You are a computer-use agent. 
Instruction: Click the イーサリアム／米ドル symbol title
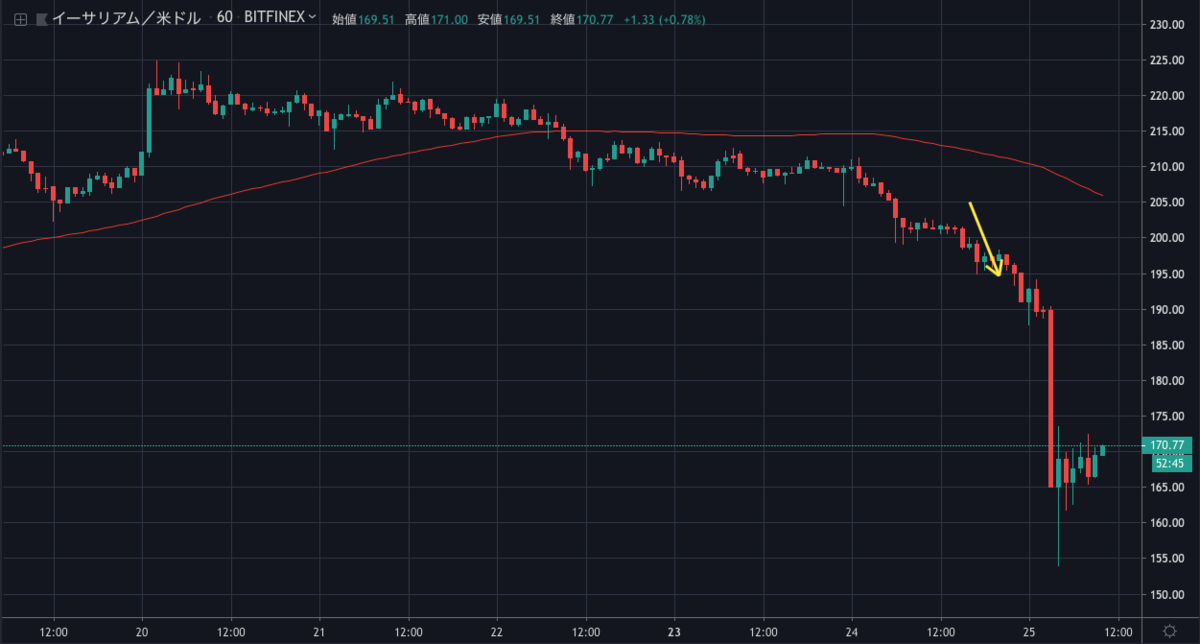pyautogui.click(x=126, y=17)
